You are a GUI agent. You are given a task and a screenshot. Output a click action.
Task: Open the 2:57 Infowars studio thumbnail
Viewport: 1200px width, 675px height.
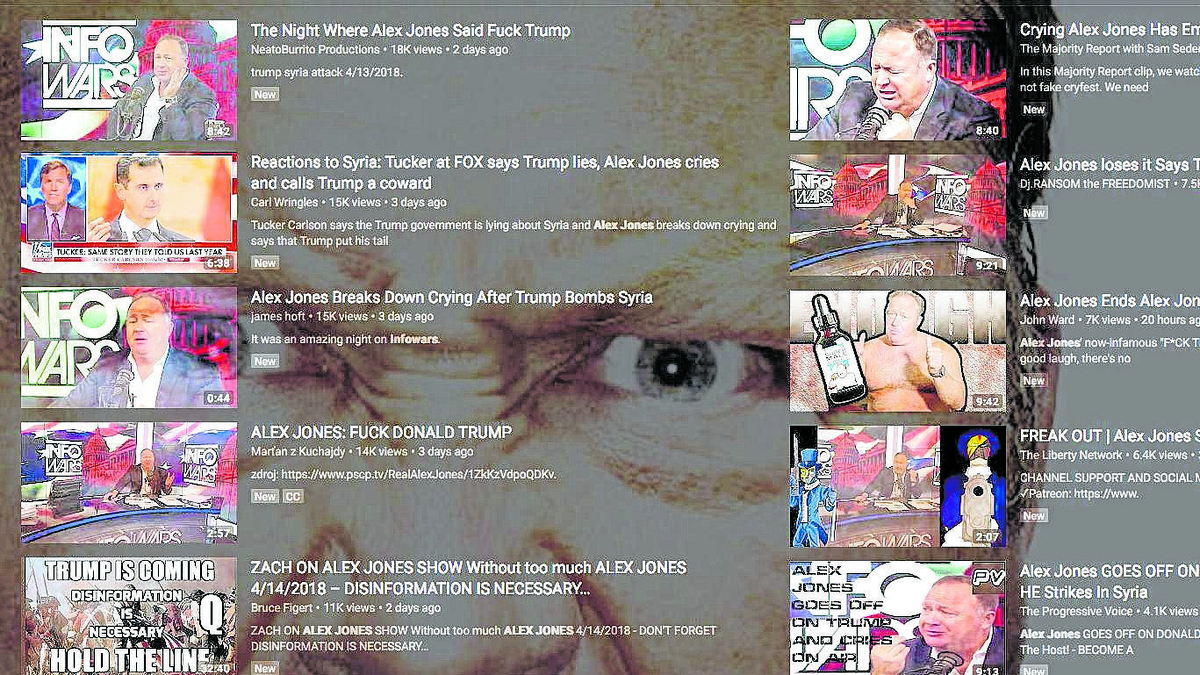pyautogui.click(x=129, y=482)
